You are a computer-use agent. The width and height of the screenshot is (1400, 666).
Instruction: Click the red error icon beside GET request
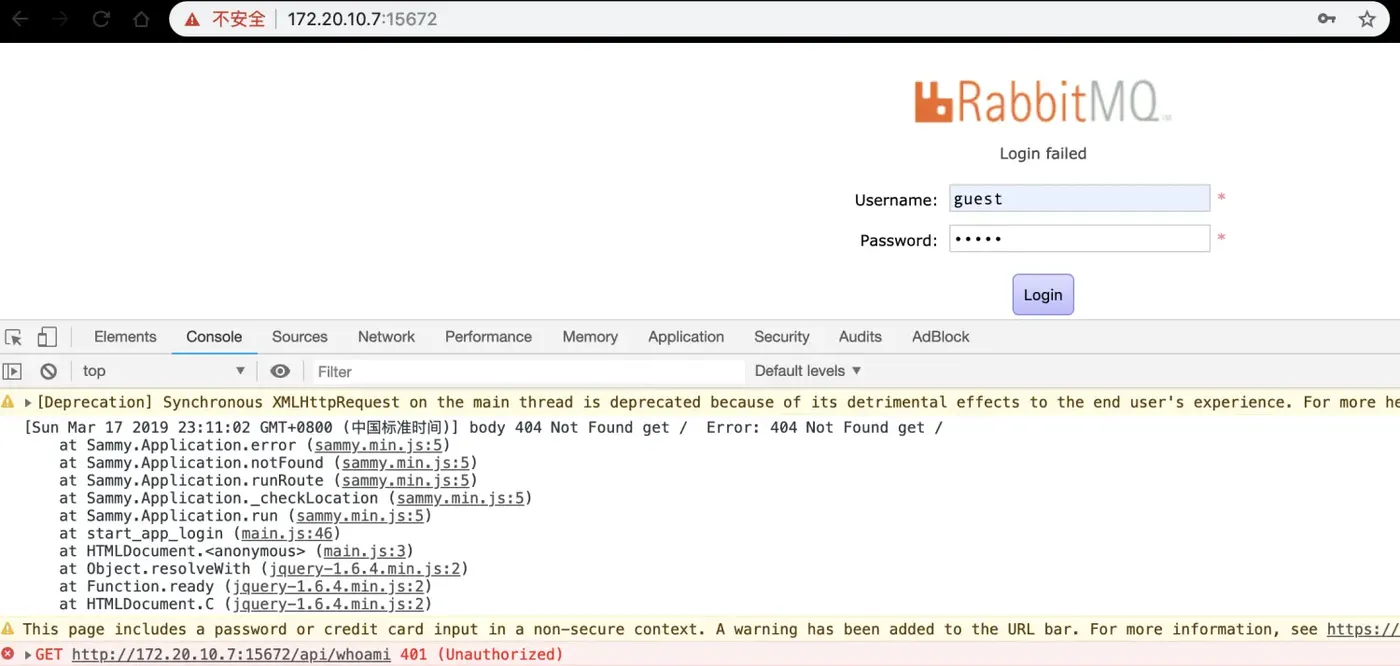pos(9,654)
